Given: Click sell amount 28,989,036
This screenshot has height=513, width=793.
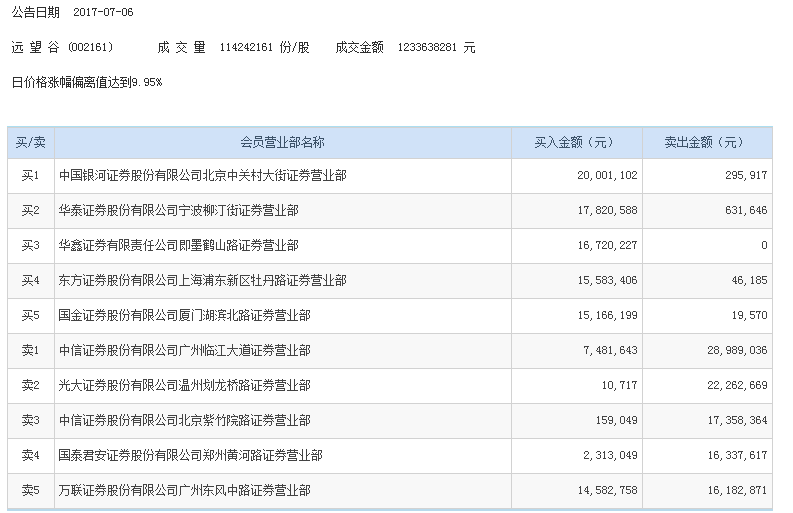Looking at the screenshot, I should coord(737,351).
